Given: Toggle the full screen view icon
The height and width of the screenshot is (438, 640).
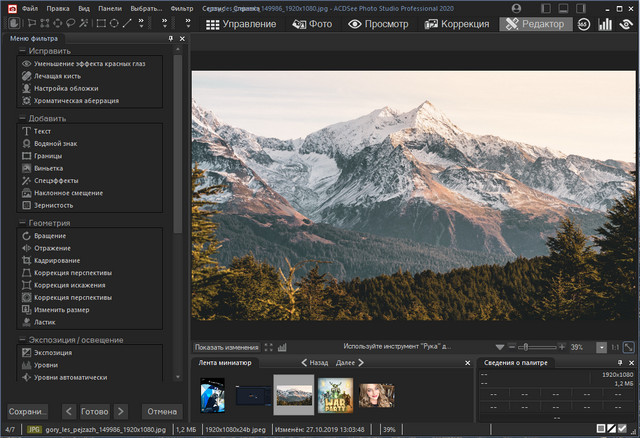Looking at the screenshot, I should click(x=269, y=347).
